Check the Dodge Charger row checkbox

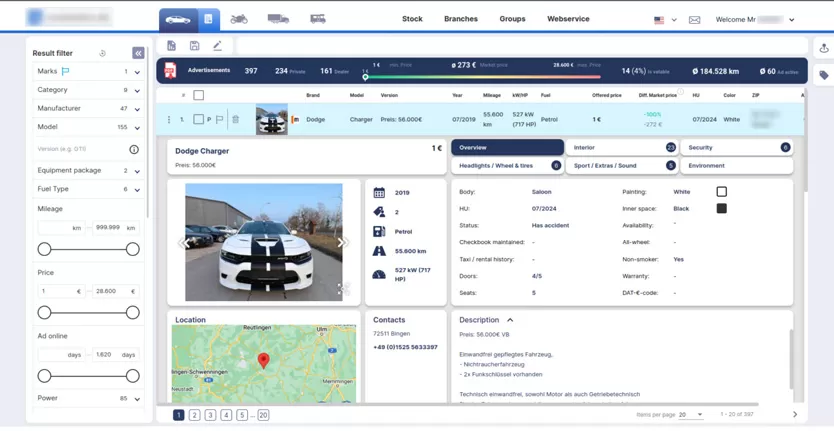[x=198, y=120]
